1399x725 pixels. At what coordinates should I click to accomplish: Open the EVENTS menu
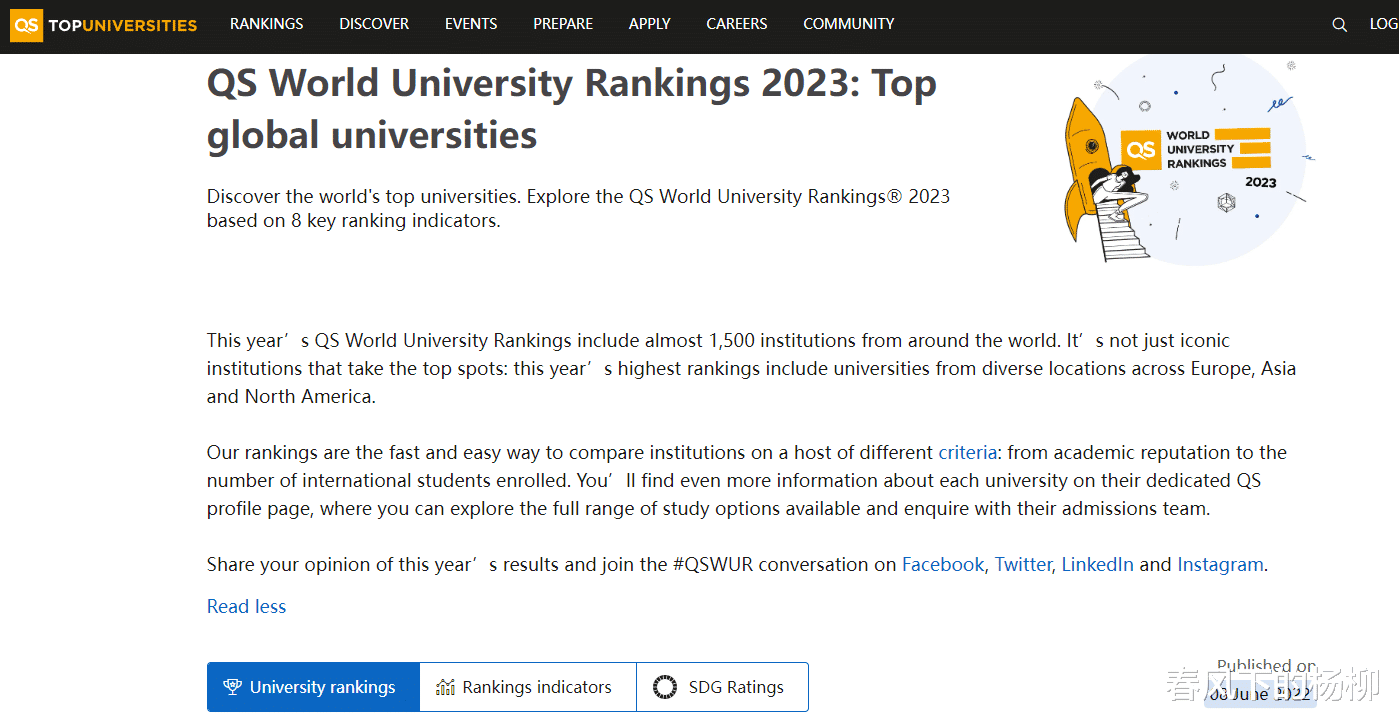[471, 24]
